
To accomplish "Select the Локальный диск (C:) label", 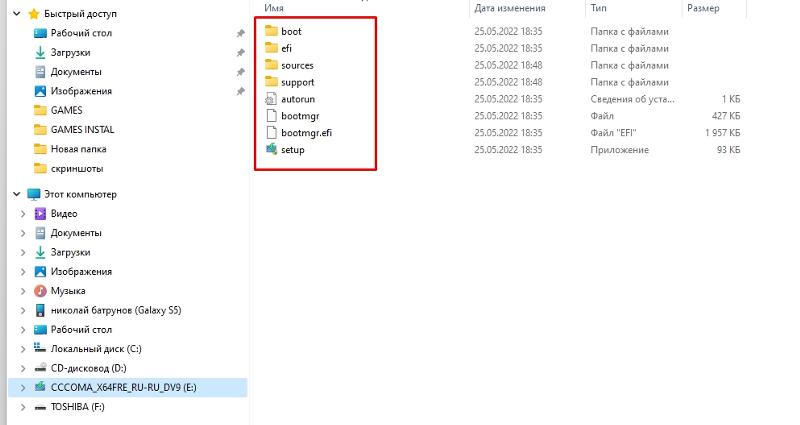I will (96, 349).
